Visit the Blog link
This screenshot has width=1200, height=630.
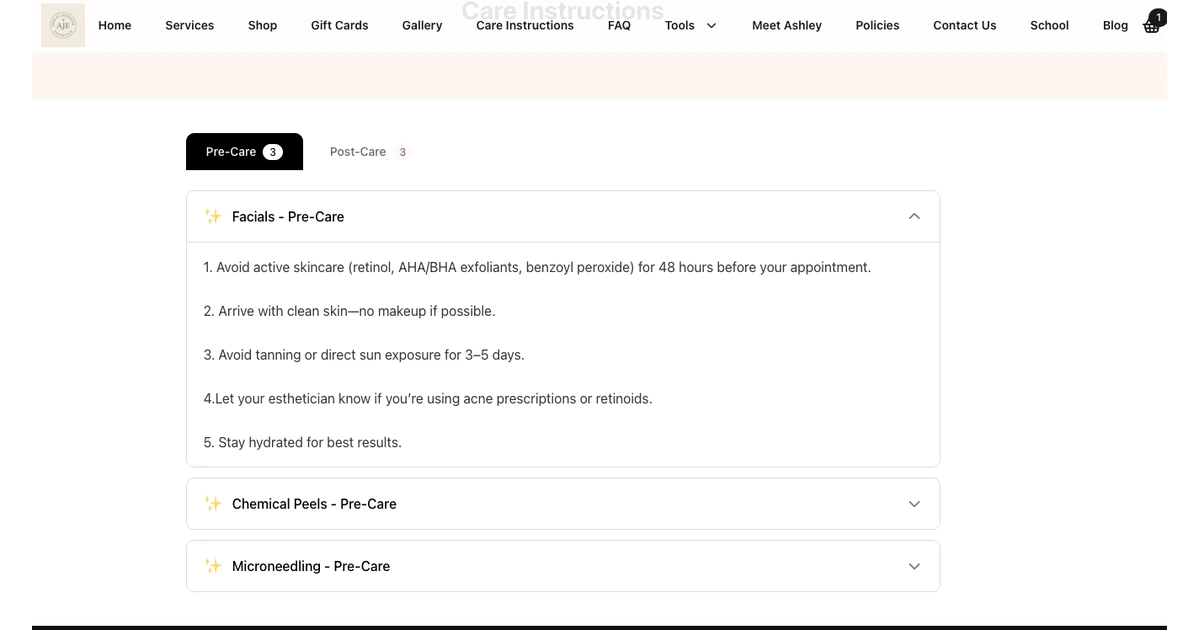1115,25
